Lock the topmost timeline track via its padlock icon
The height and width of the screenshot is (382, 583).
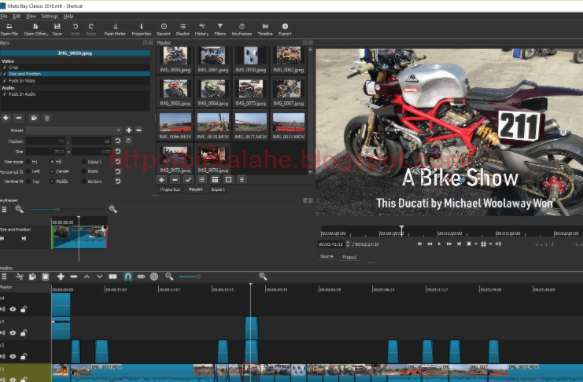click(23, 309)
